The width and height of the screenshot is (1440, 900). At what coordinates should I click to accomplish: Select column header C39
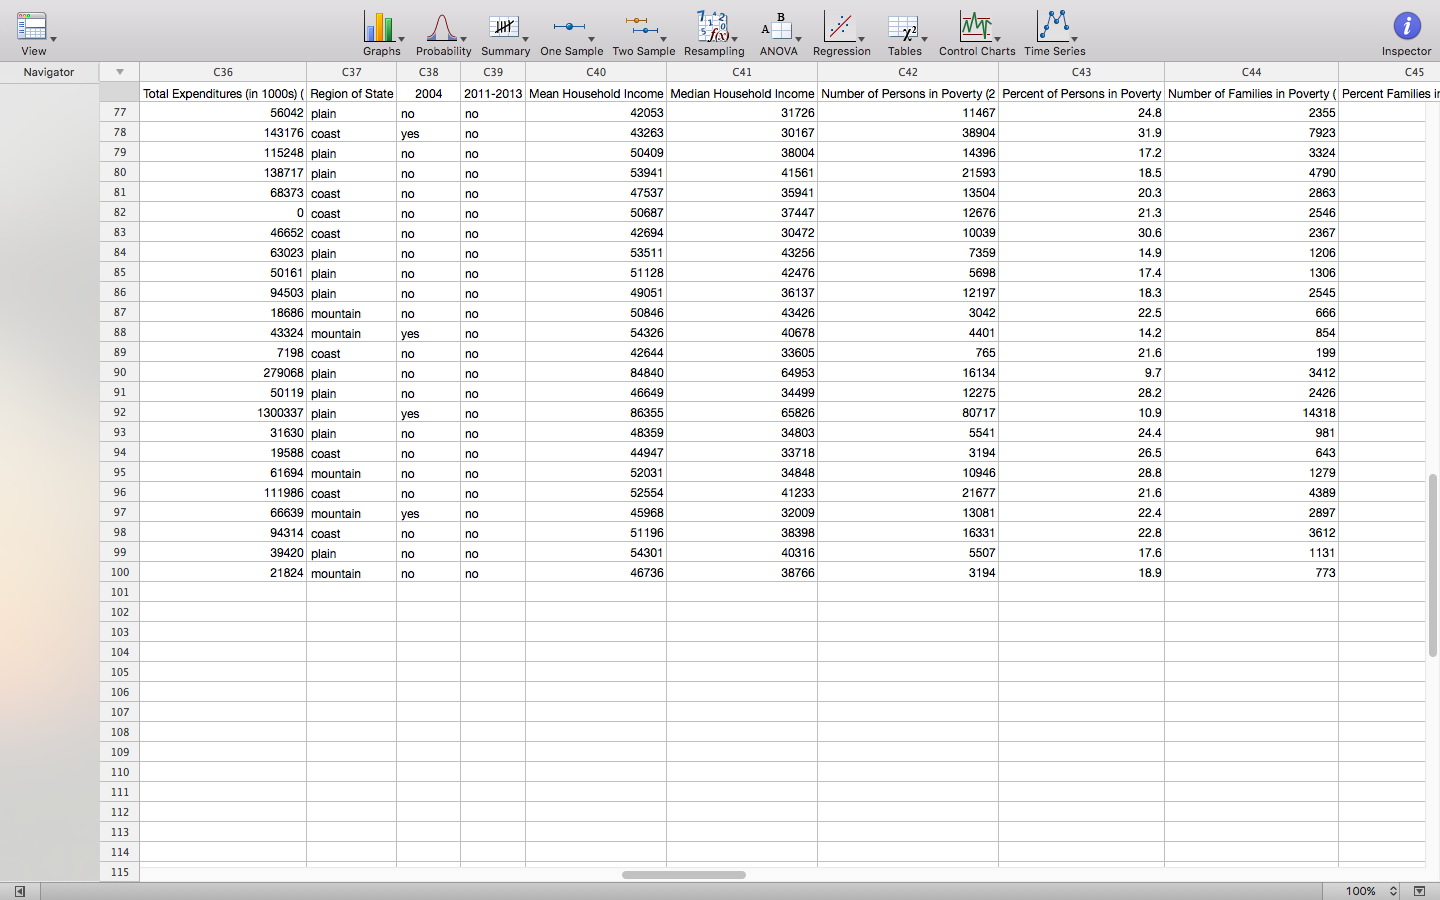[493, 72]
